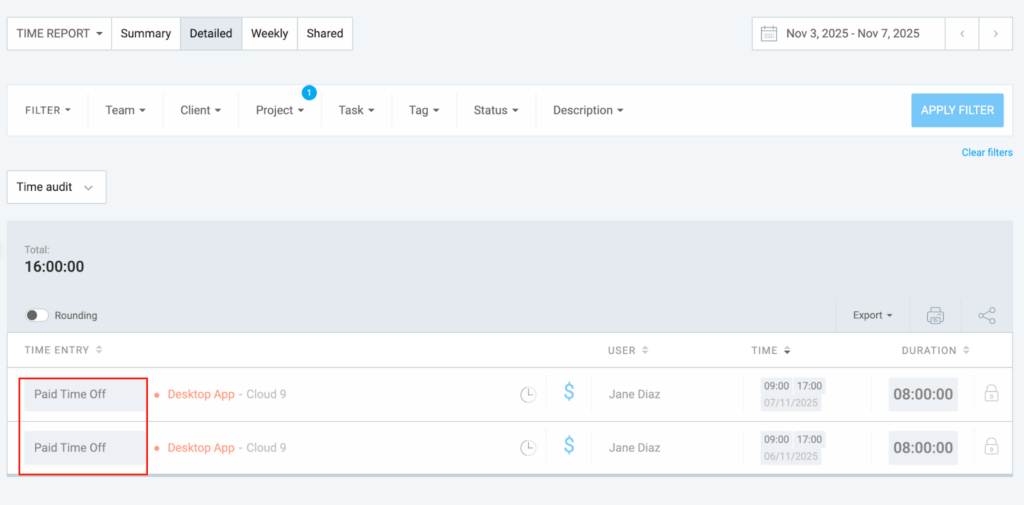Image resolution: width=1024 pixels, height=505 pixels.
Task: Go to the next date range arrow
Action: [x=995, y=33]
